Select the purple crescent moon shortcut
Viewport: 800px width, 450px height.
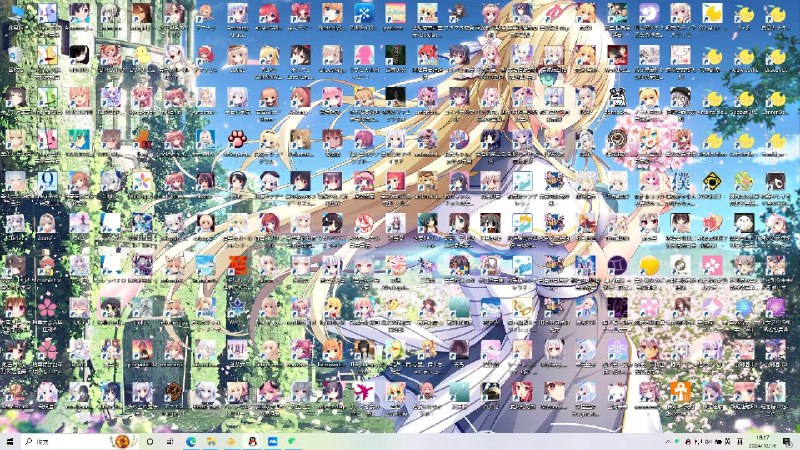649,14
